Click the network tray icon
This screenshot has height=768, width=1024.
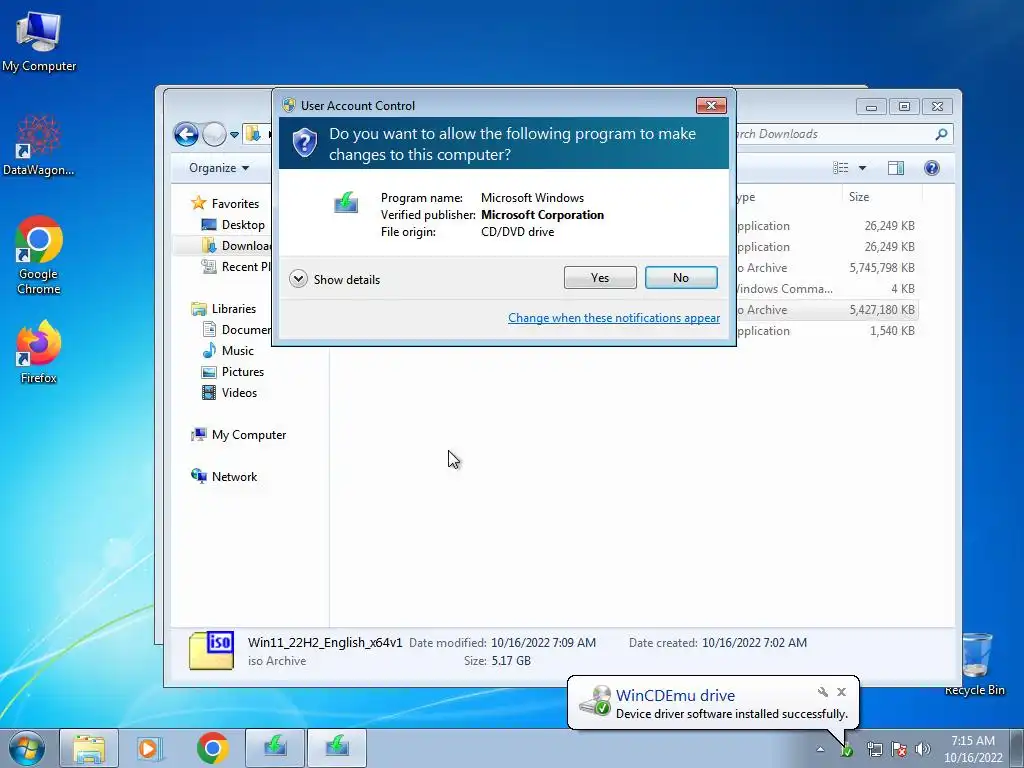pos(874,749)
